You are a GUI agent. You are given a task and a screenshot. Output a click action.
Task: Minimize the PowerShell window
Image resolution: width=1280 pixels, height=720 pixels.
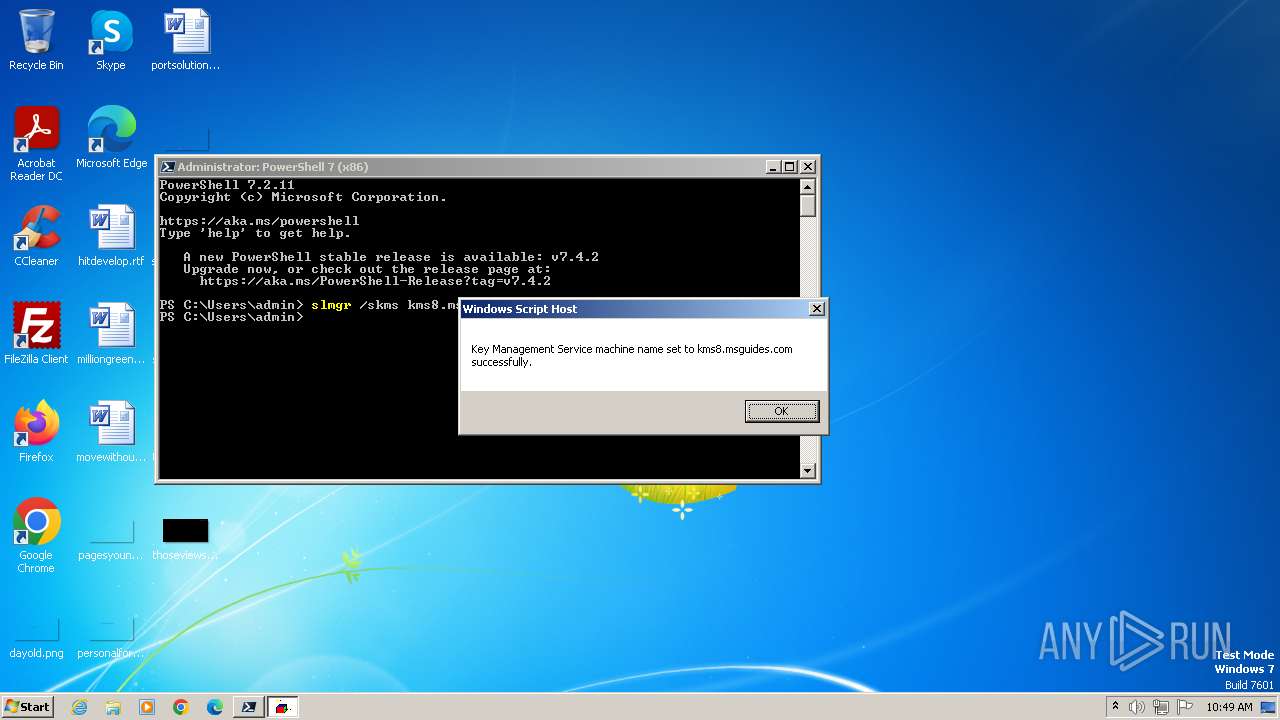(773, 167)
